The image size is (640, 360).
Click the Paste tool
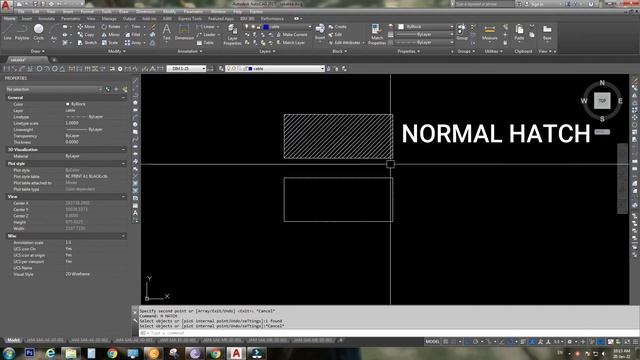pos(519,32)
